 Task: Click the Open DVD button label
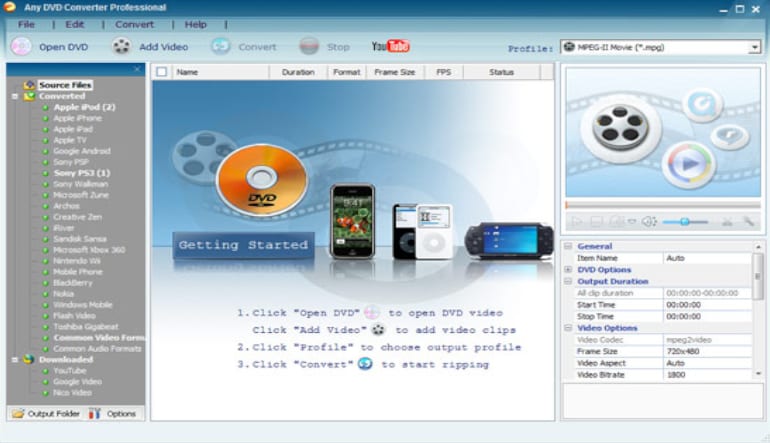64,47
